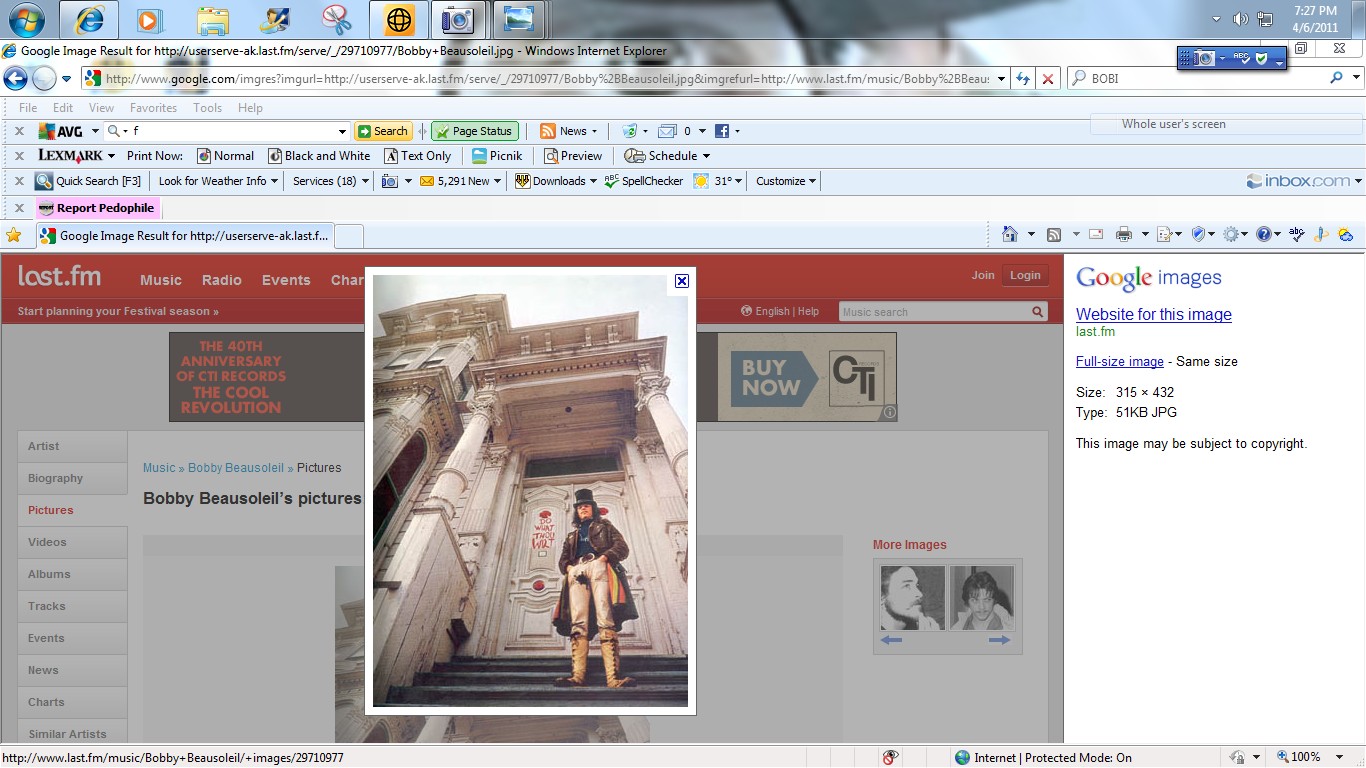The image size is (1366, 768).
Task: Click the IE Home icon in command bar
Action: [x=1009, y=234]
